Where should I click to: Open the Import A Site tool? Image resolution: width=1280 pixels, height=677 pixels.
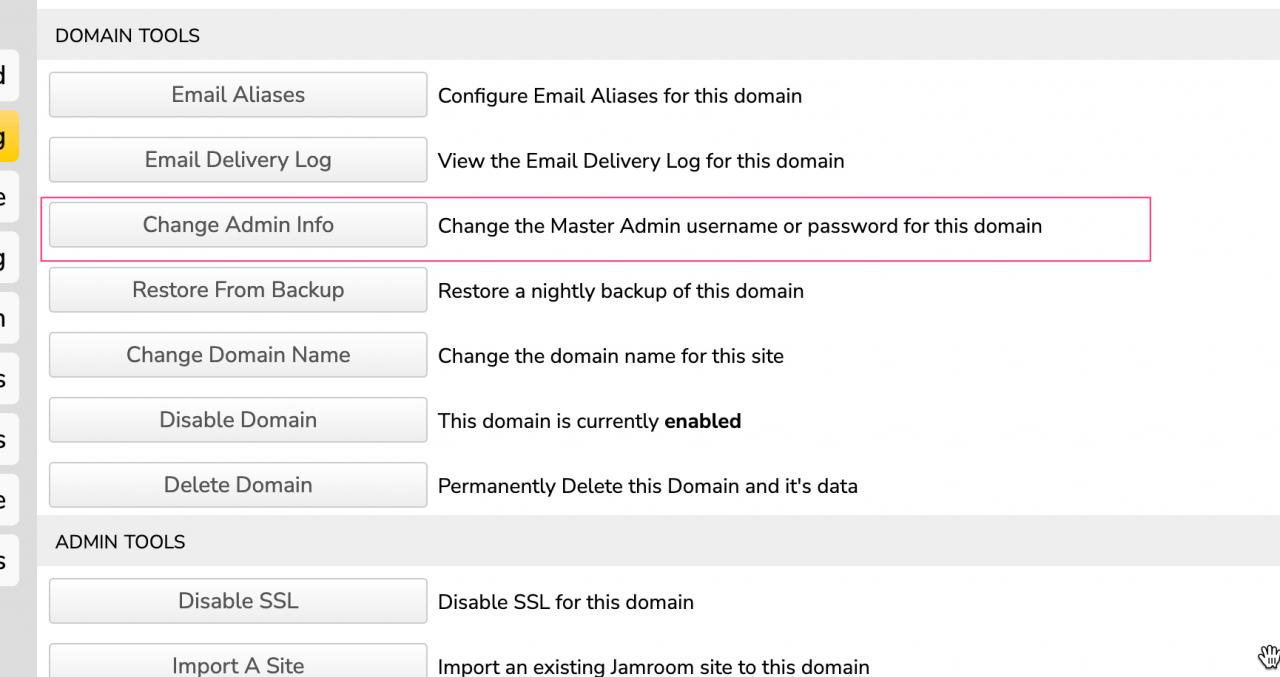[238, 662]
